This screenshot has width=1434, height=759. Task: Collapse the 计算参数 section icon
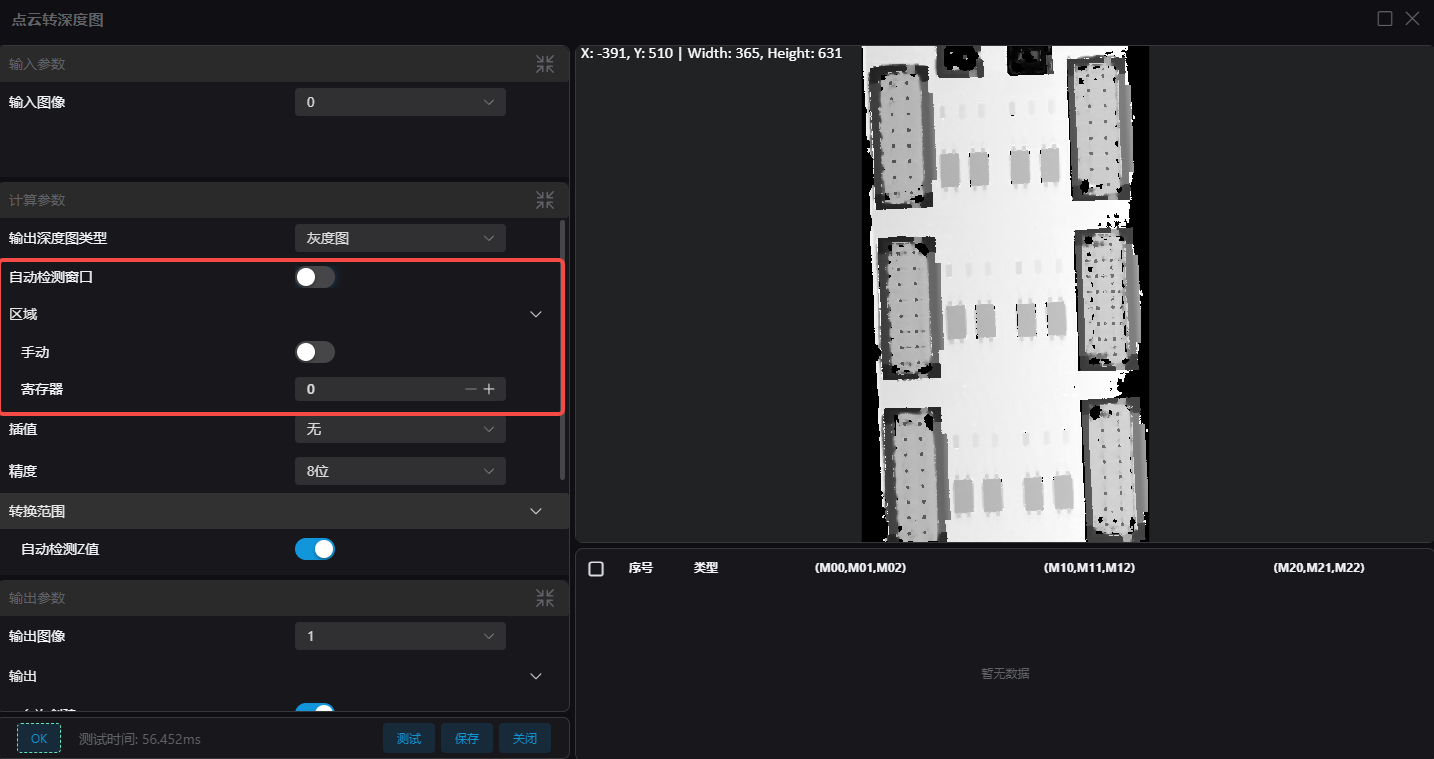point(545,200)
